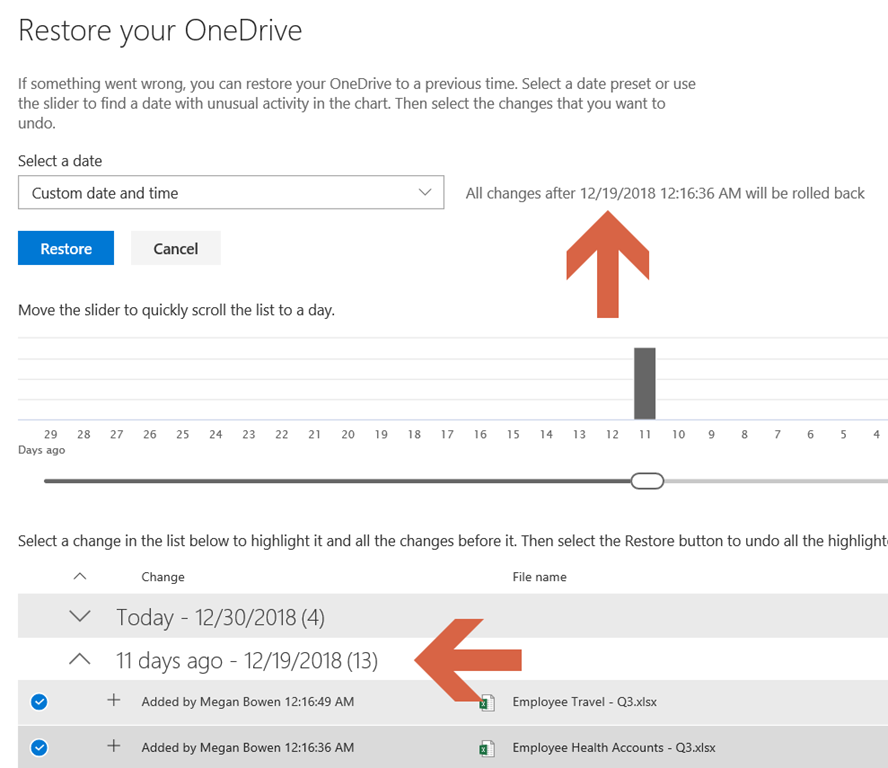Uncheck the Employee Travel - Q3.xlsx change
Viewport: 888px width, 768px height.
(x=39, y=702)
